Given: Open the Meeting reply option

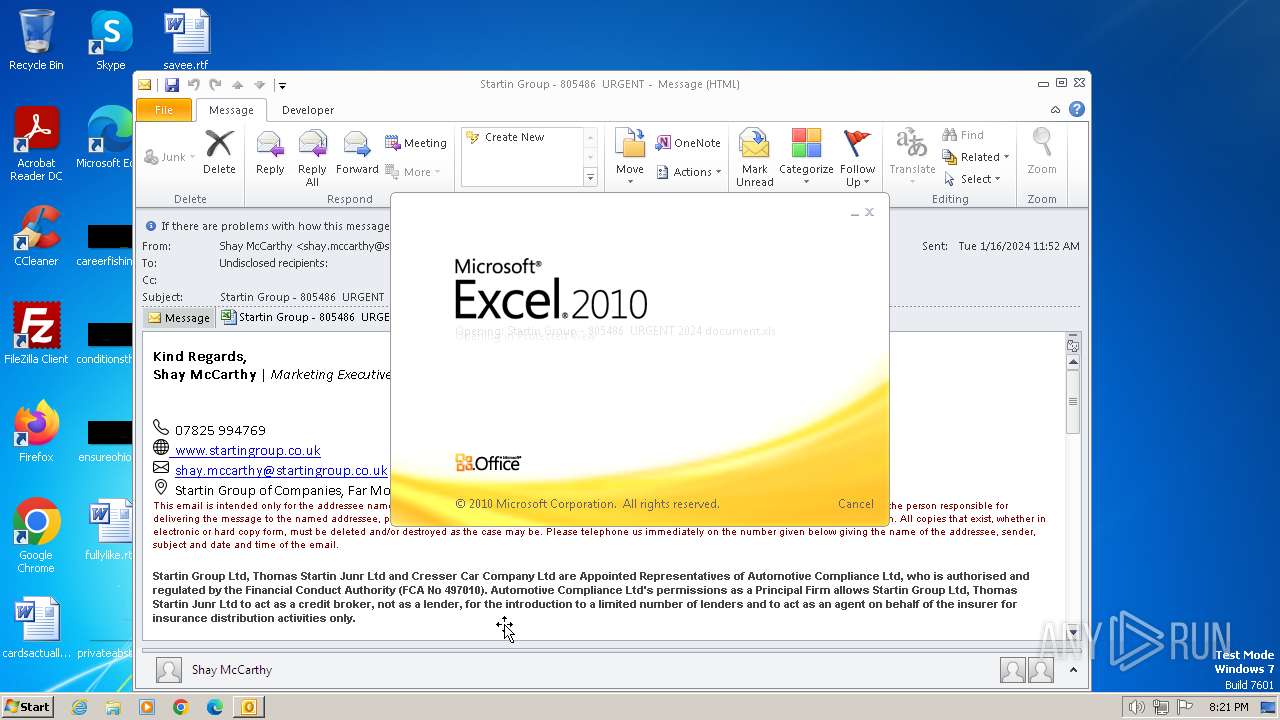Looking at the screenshot, I should [x=416, y=143].
